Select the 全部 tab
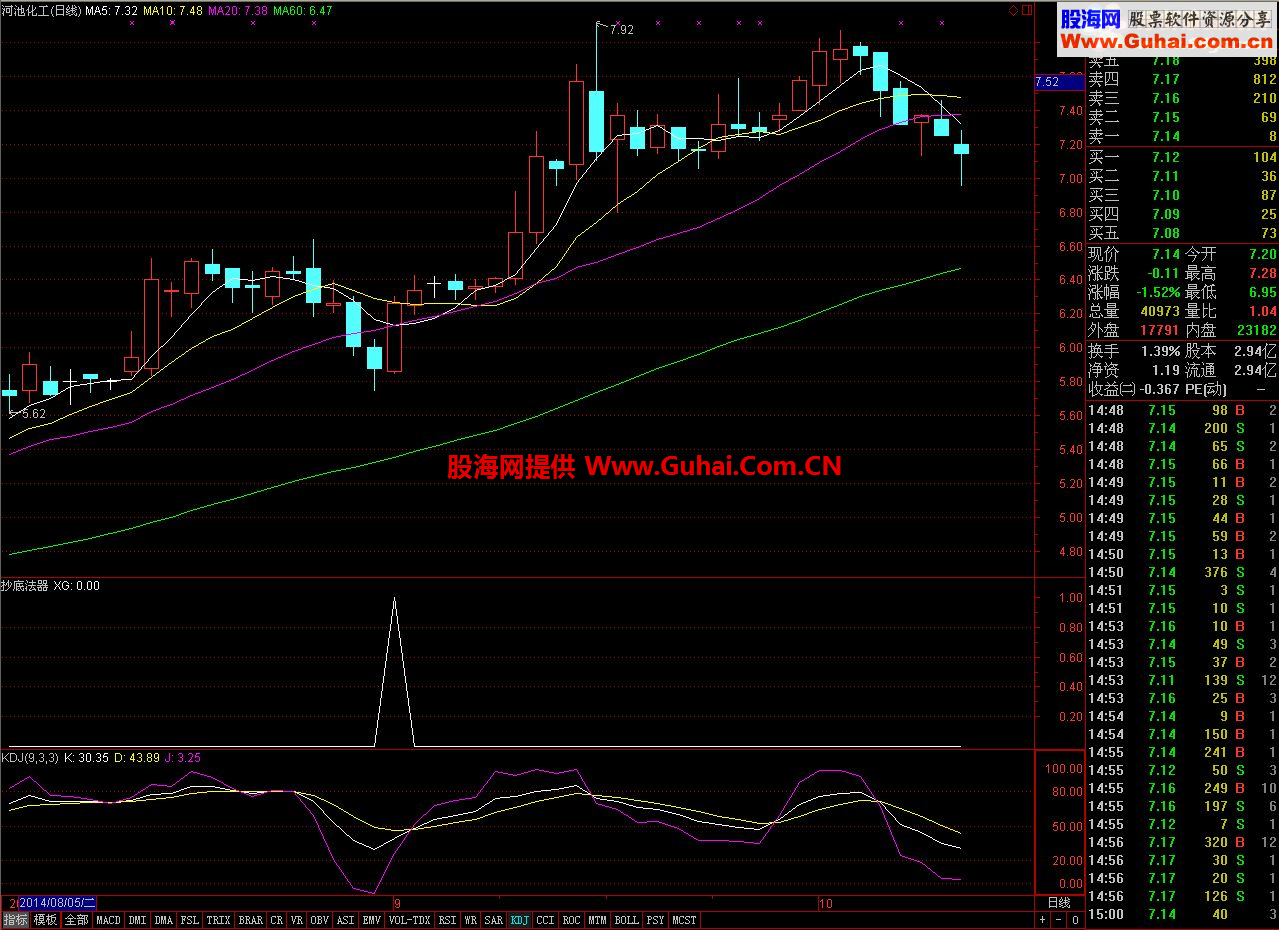The width and height of the screenshot is (1279, 930). [x=76, y=919]
